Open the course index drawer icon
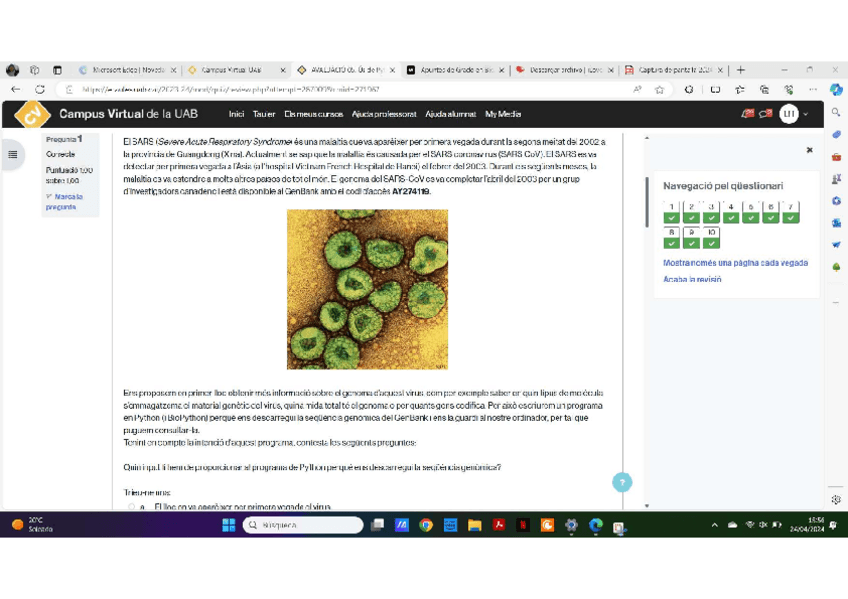848x599 pixels. pyautogui.click(x=13, y=155)
